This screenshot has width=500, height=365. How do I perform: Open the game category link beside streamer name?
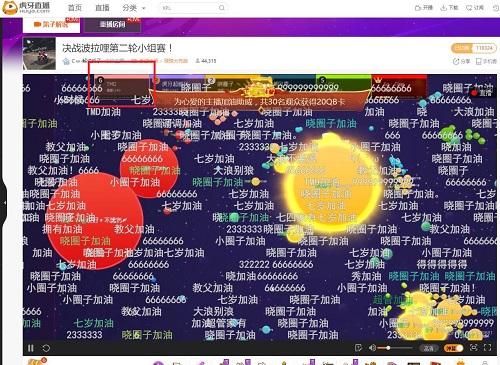tap(176, 61)
